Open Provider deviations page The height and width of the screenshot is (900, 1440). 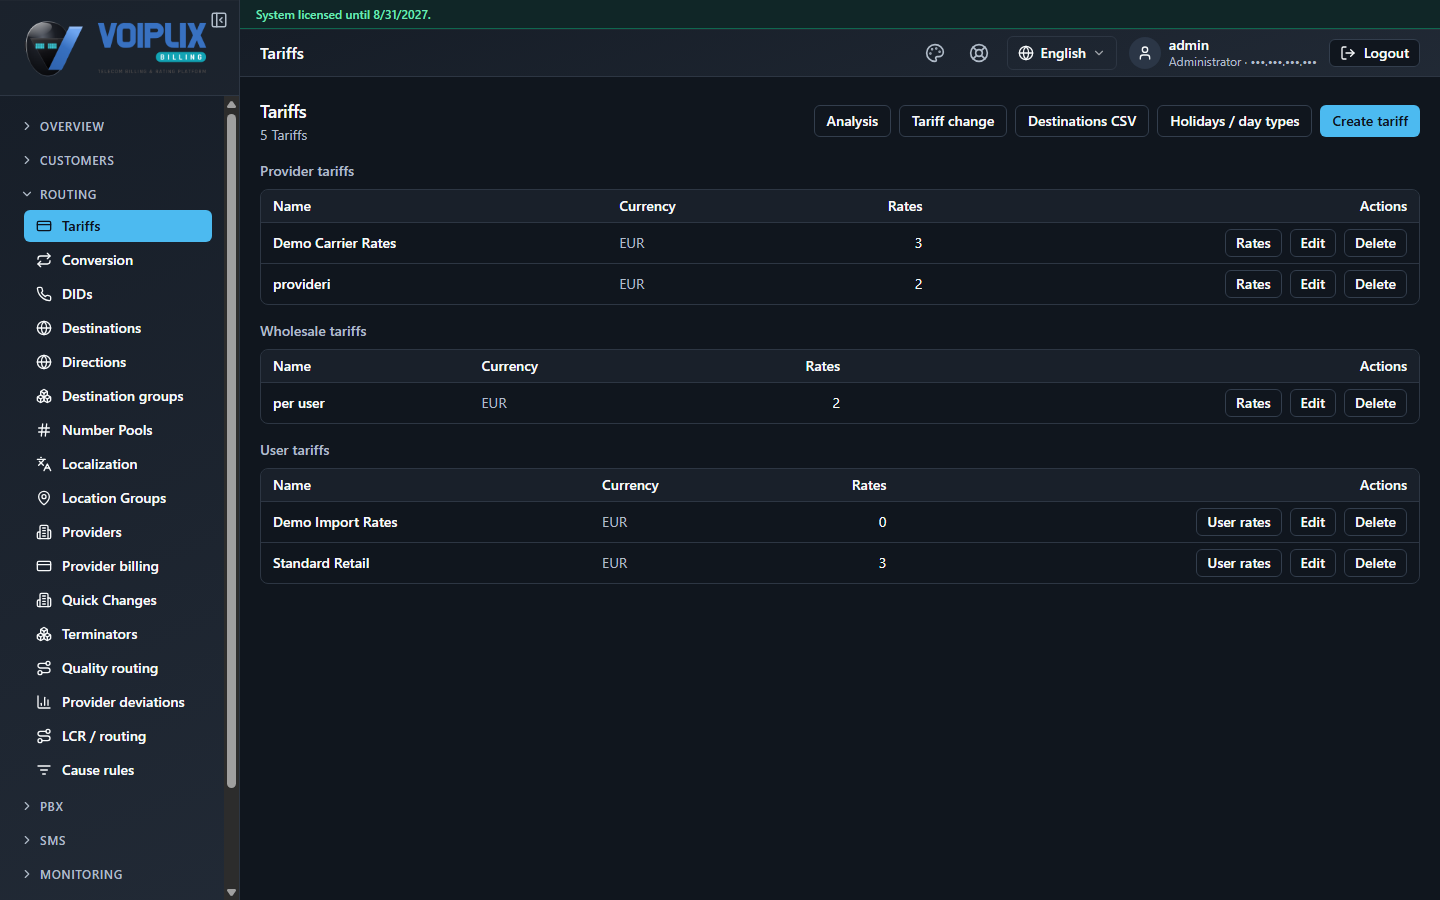(x=118, y=702)
